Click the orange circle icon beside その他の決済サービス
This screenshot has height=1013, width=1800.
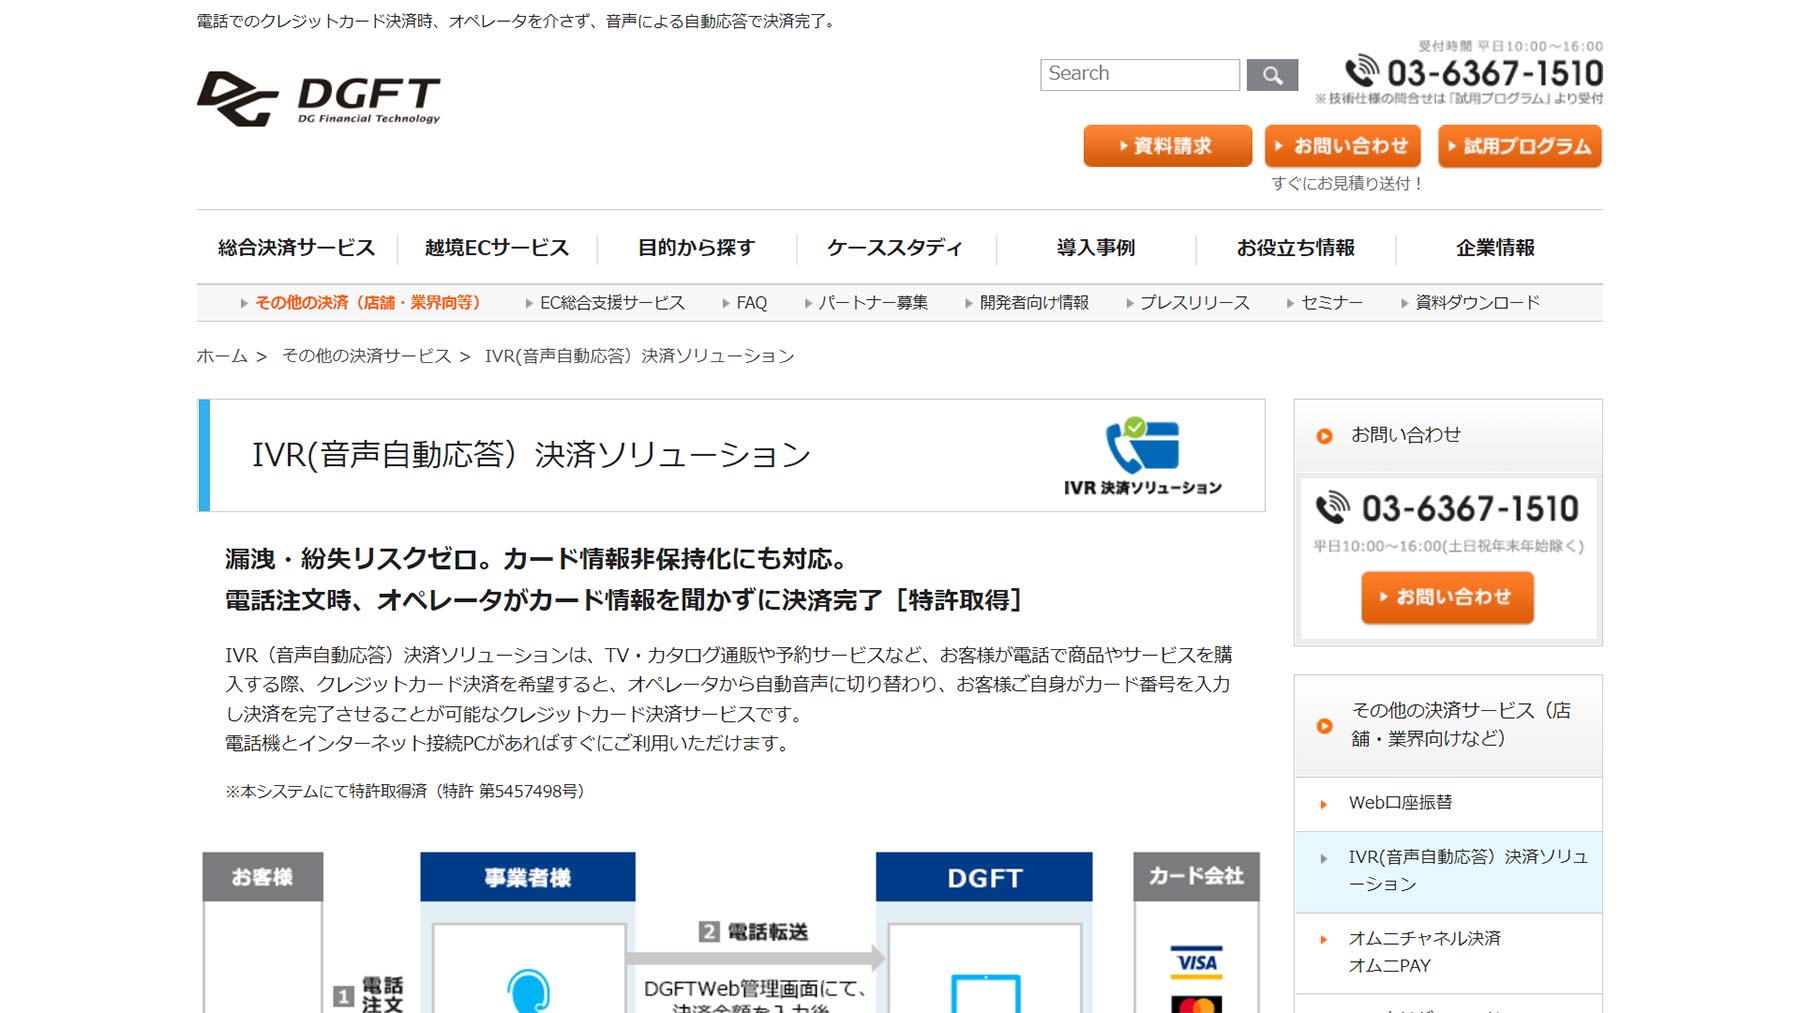pyautogui.click(x=1324, y=726)
